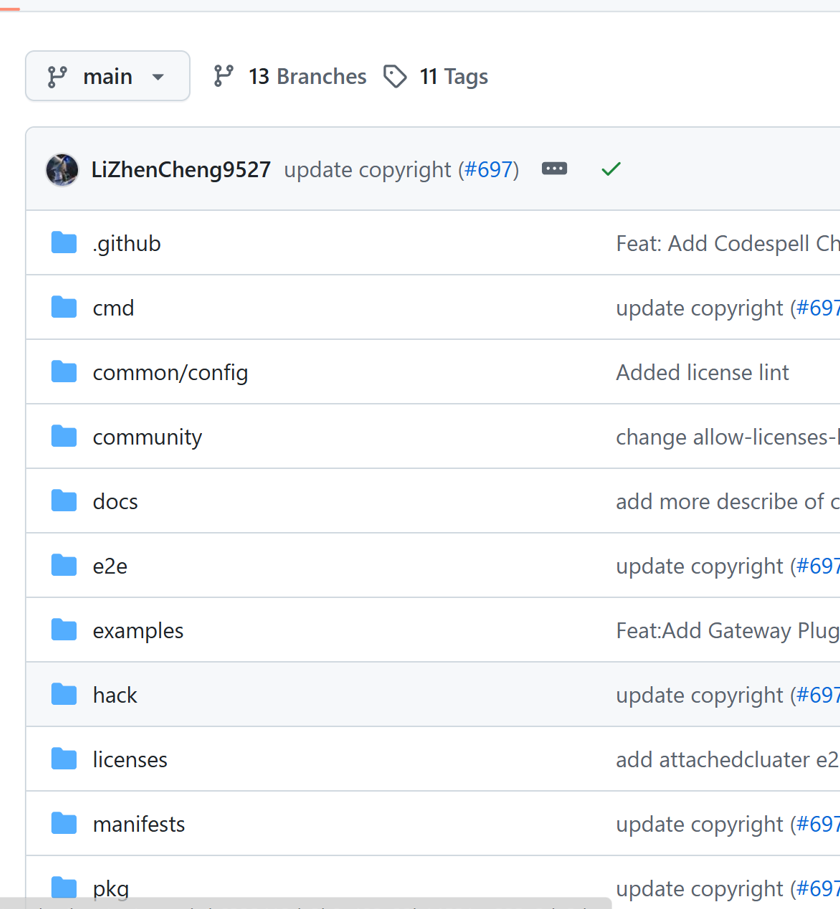Open the main branch selector dropdown
The height and width of the screenshot is (909, 840).
[x=107, y=76]
